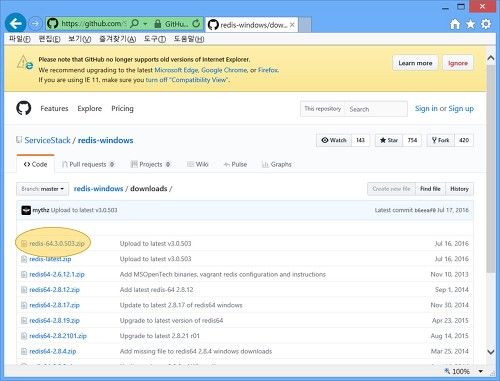Switch to the Wiki tab
This screenshot has width=500, height=381.
(198, 164)
